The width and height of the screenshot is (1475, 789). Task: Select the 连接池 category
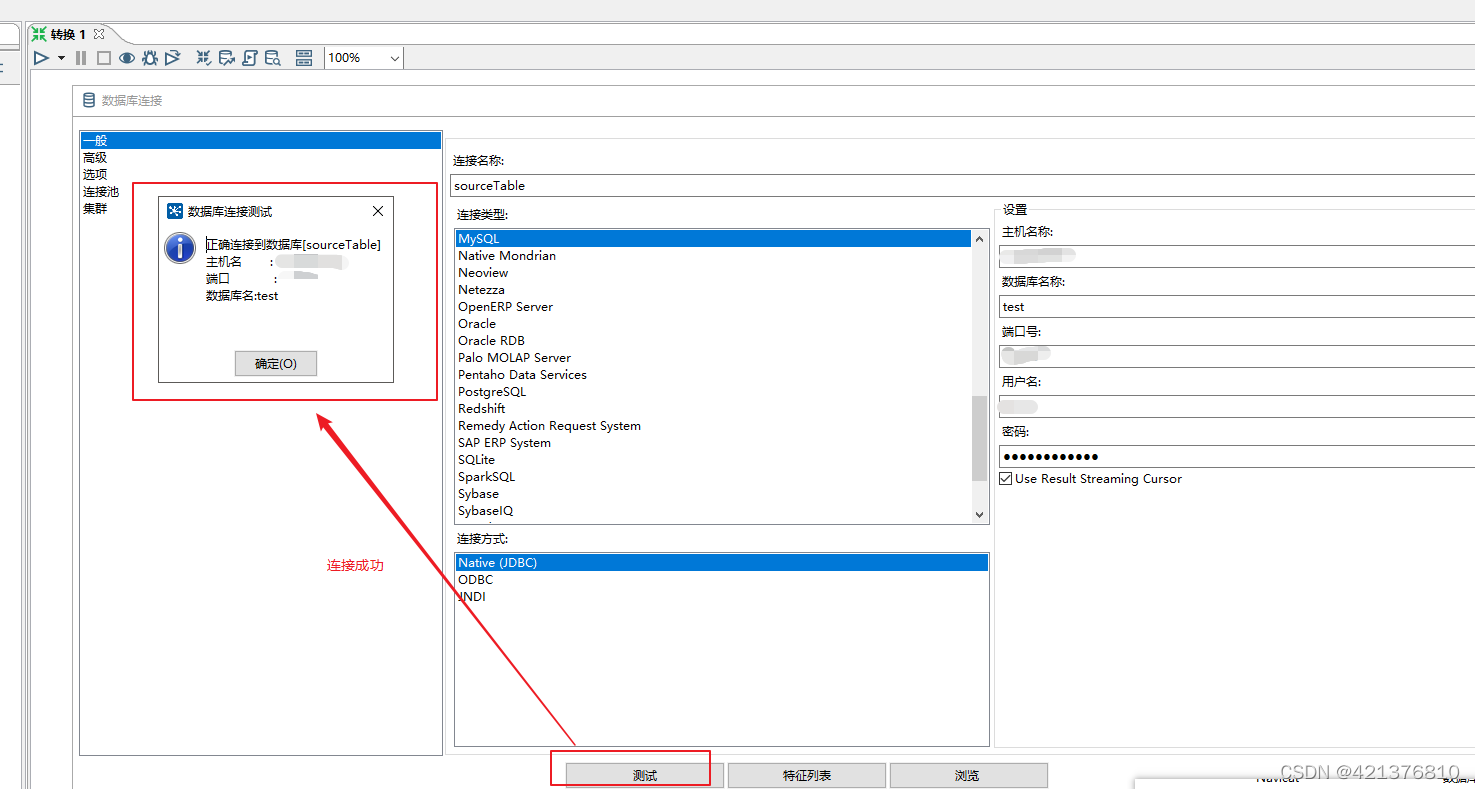(101, 191)
